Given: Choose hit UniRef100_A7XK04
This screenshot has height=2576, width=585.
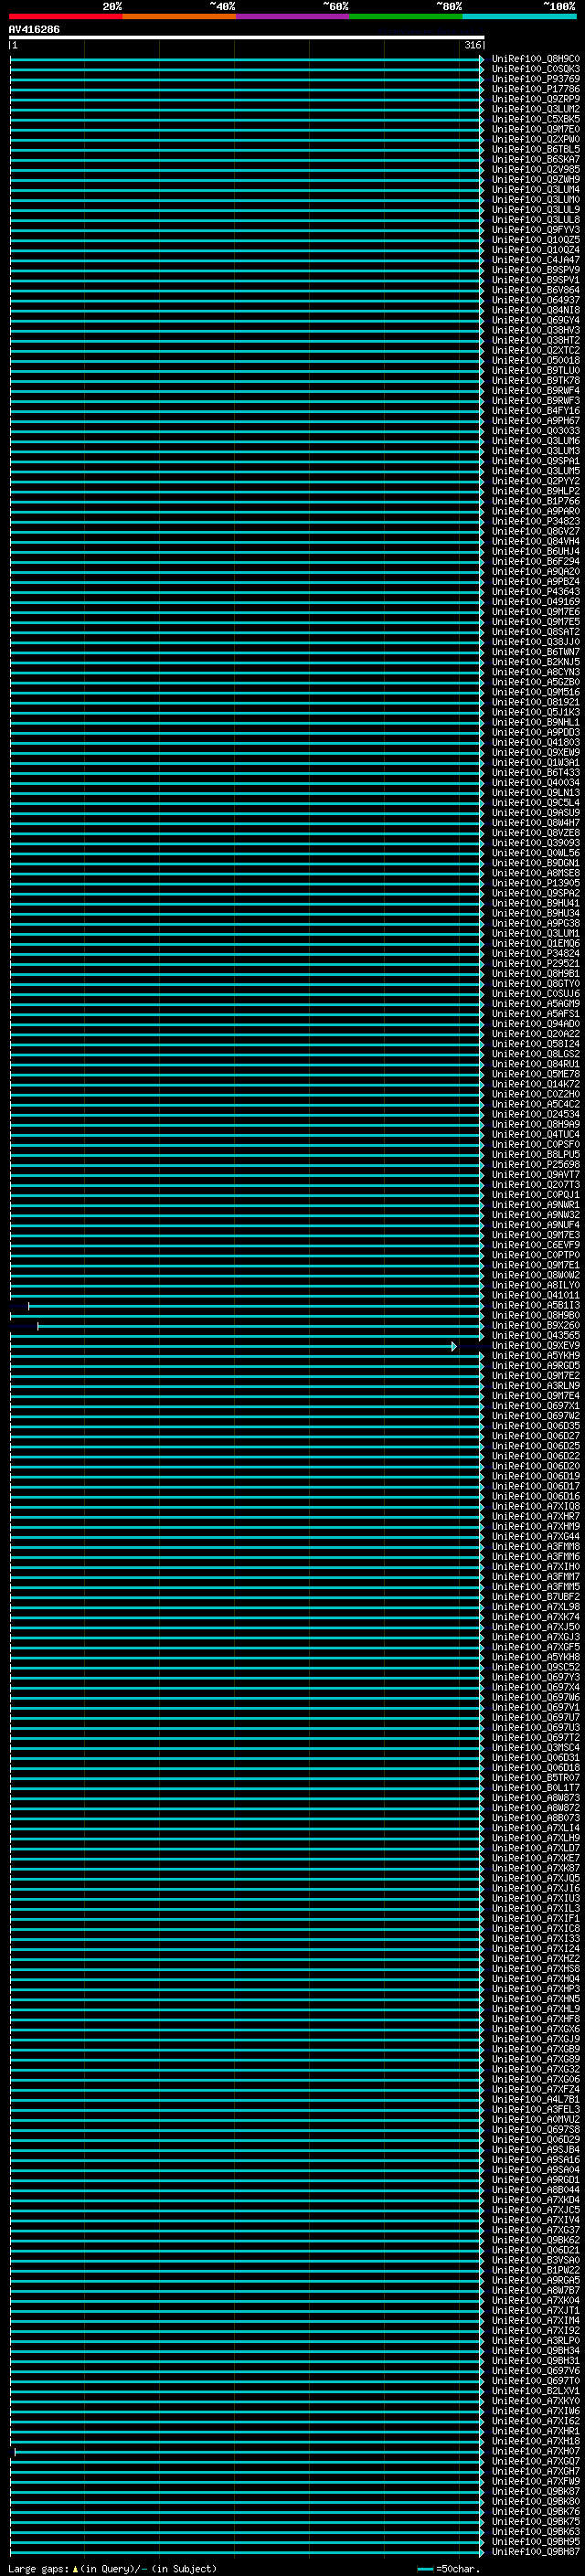Looking at the screenshot, I should [536, 2300].
